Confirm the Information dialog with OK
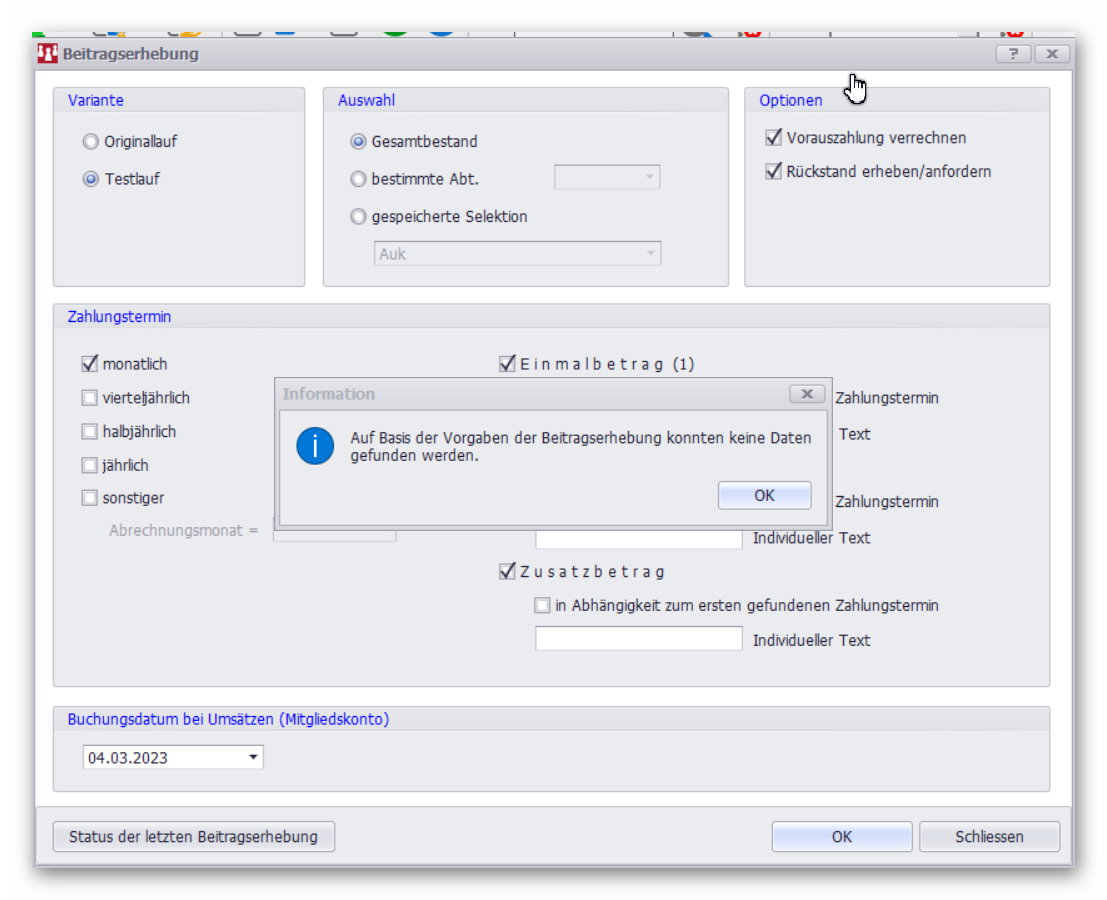This screenshot has height=900, width=1107. pyautogui.click(x=764, y=495)
